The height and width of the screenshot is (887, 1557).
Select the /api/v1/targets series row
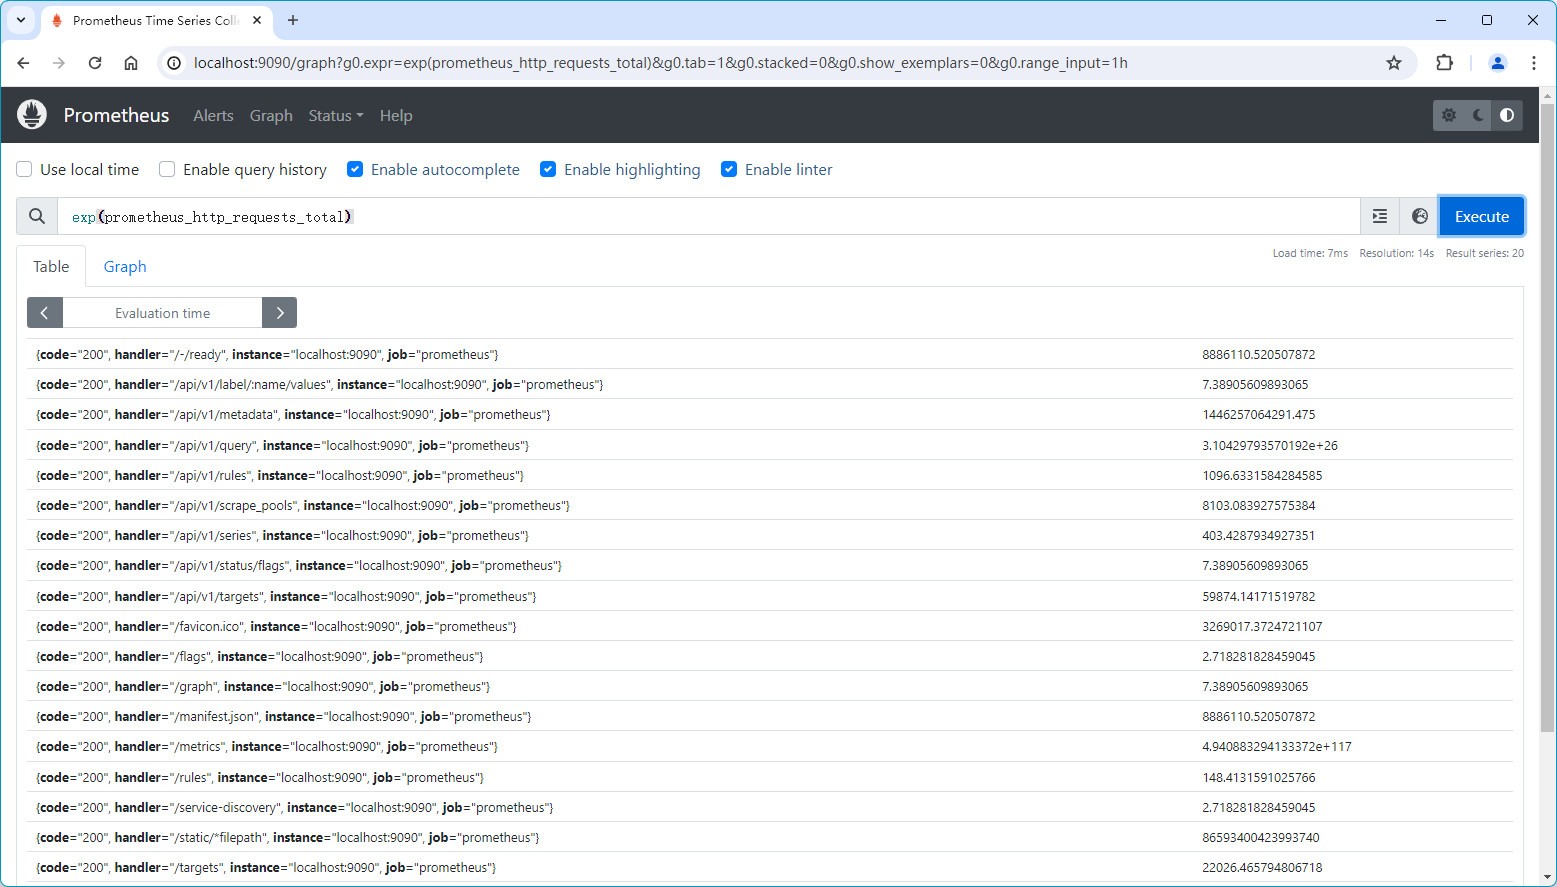[x=769, y=596]
